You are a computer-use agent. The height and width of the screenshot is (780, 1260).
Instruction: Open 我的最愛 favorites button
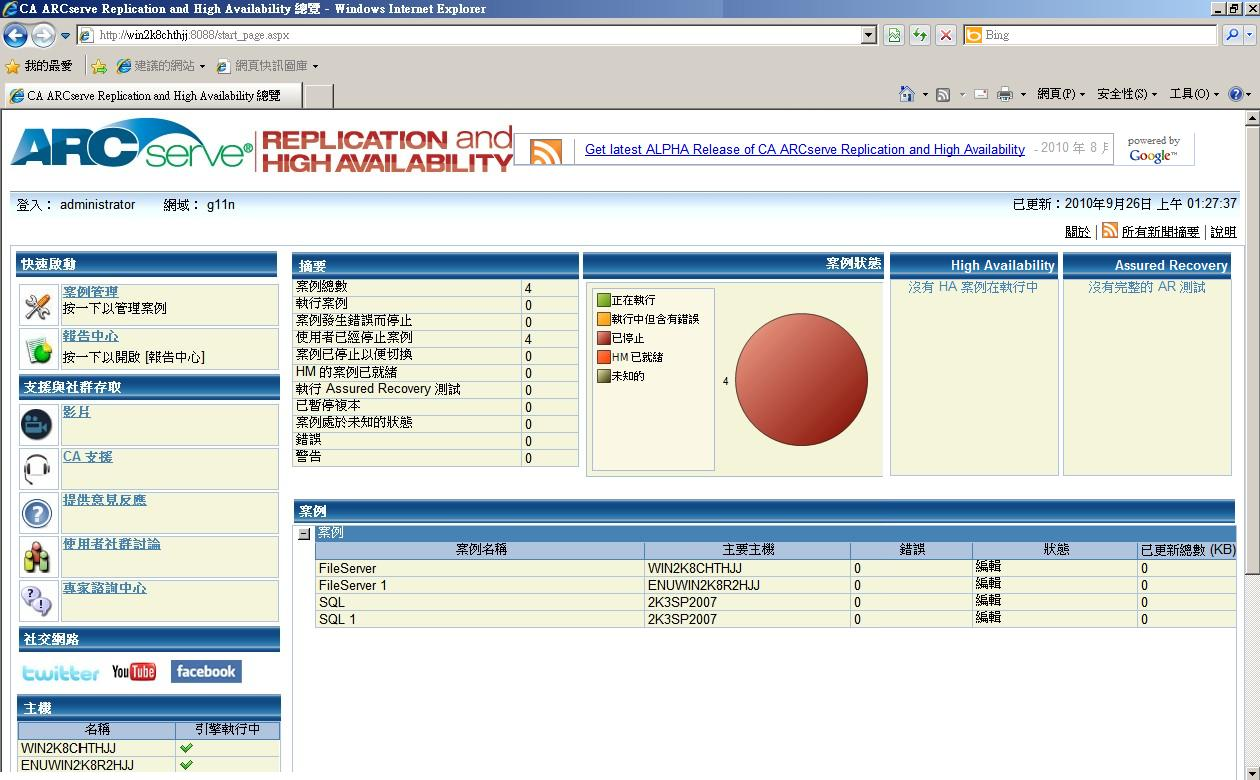click(x=39, y=66)
